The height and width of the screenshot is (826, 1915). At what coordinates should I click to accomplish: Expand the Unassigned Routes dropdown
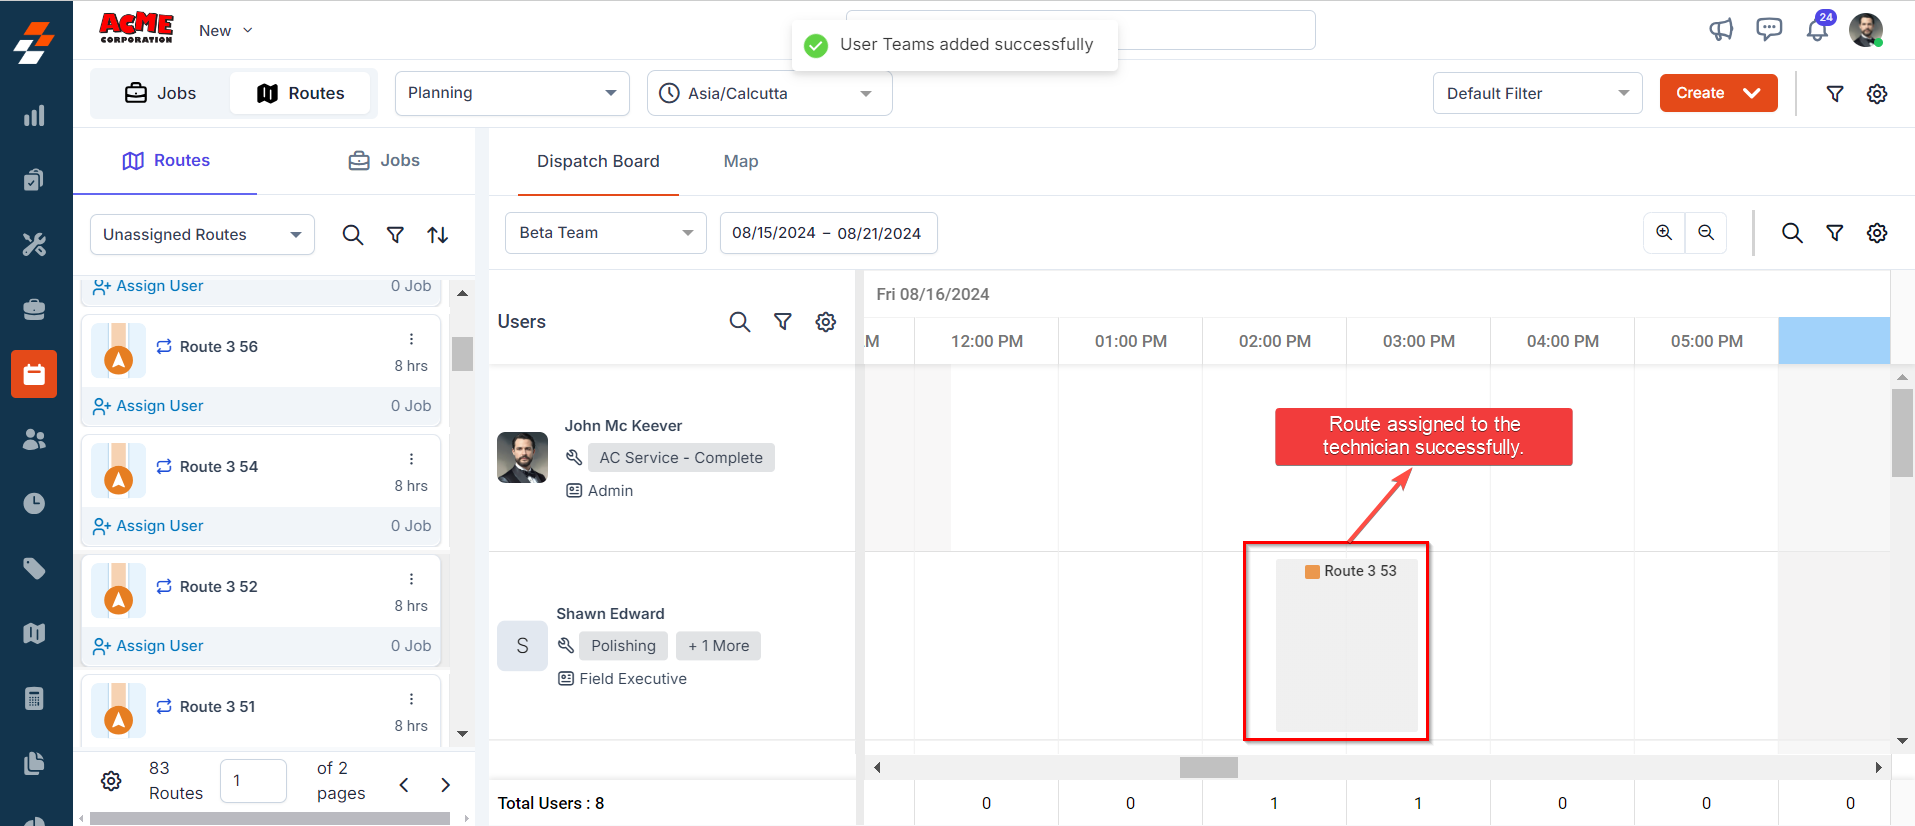(202, 235)
